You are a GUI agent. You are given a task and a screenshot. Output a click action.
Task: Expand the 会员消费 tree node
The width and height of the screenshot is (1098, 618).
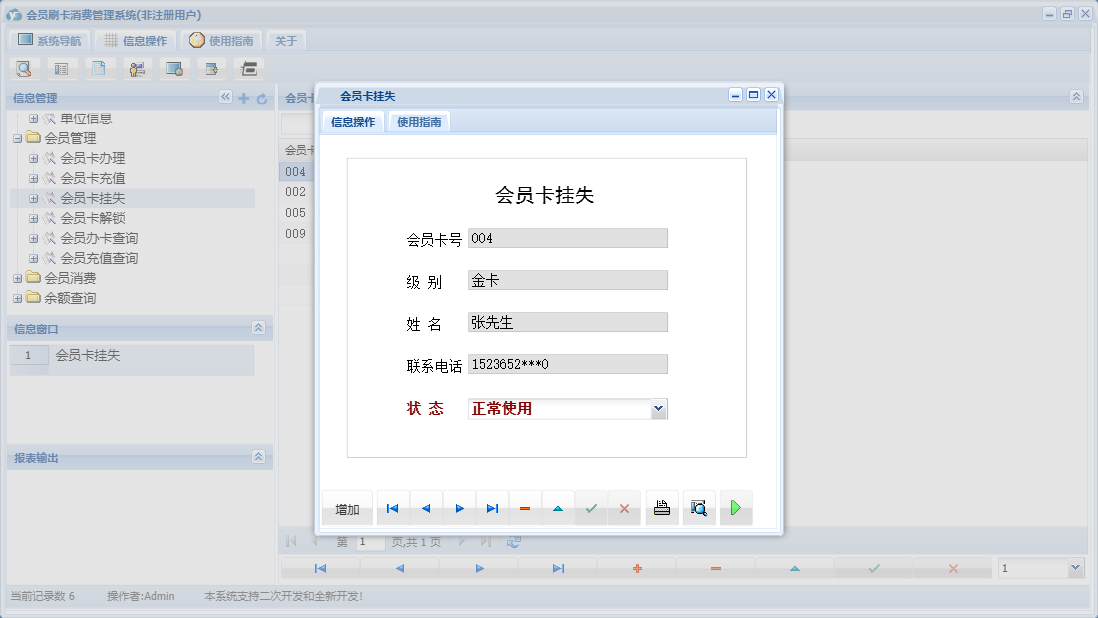pos(16,278)
